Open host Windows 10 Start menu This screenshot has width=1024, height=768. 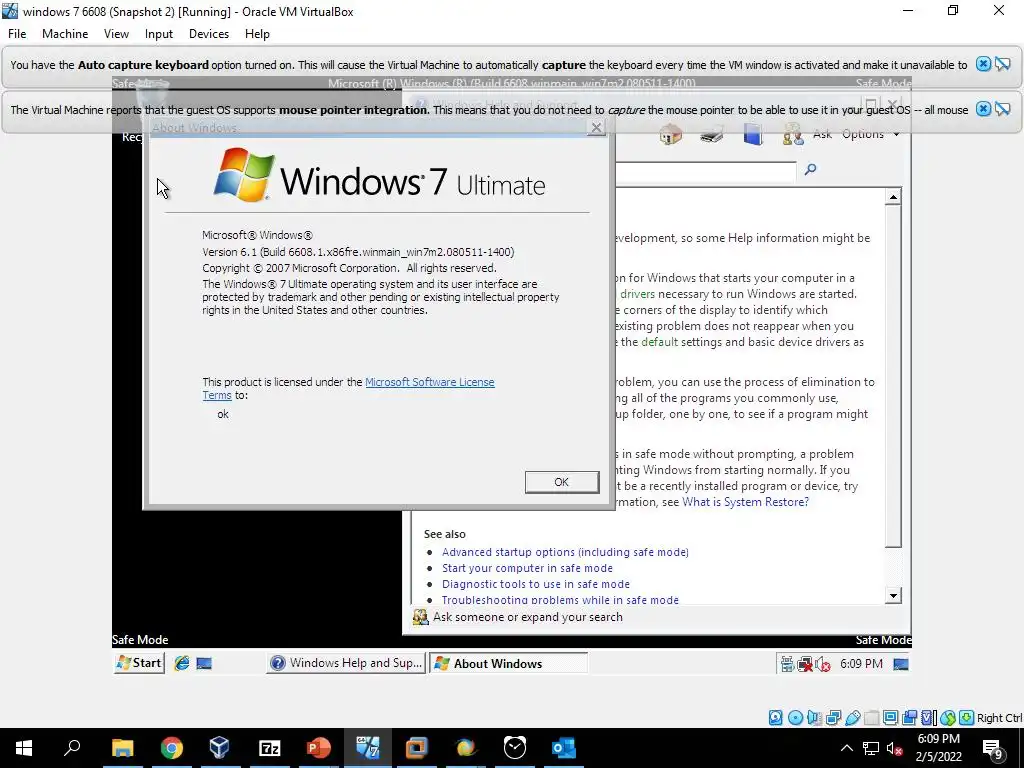(24, 748)
